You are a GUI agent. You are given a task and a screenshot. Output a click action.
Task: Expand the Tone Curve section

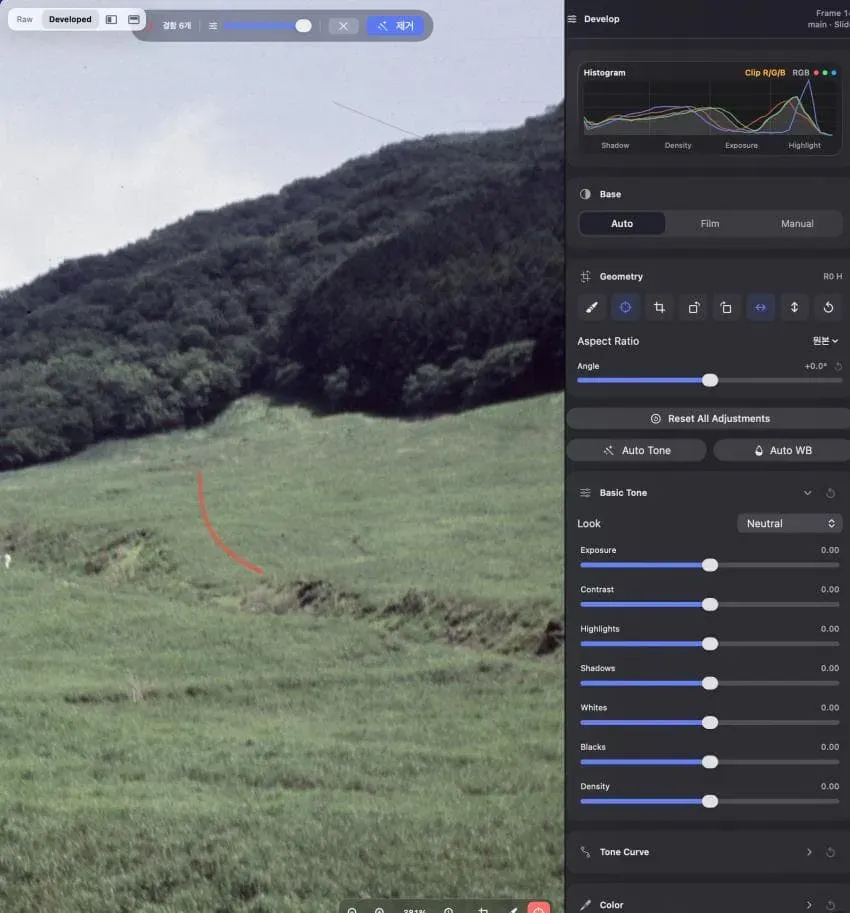[x=809, y=852]
